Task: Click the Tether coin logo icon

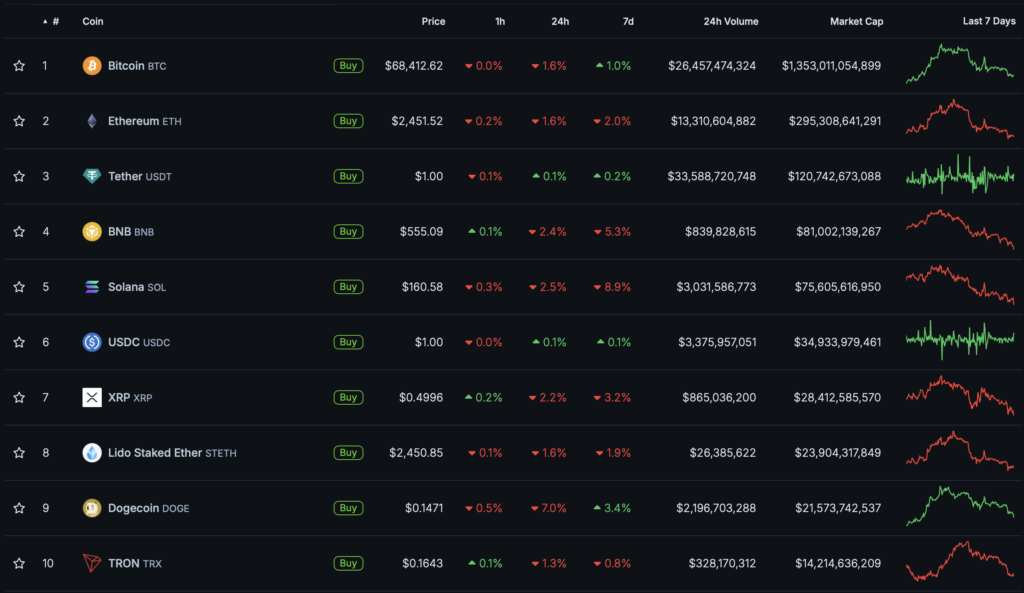Action: tap(92, 176)
